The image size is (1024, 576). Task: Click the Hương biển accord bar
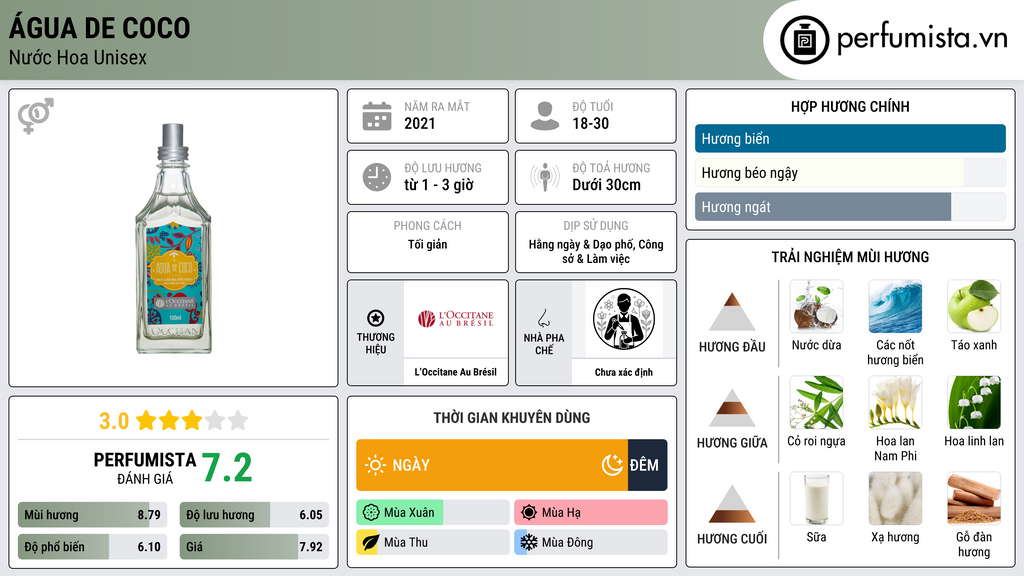pyautogui.click(x=850, y=138)
